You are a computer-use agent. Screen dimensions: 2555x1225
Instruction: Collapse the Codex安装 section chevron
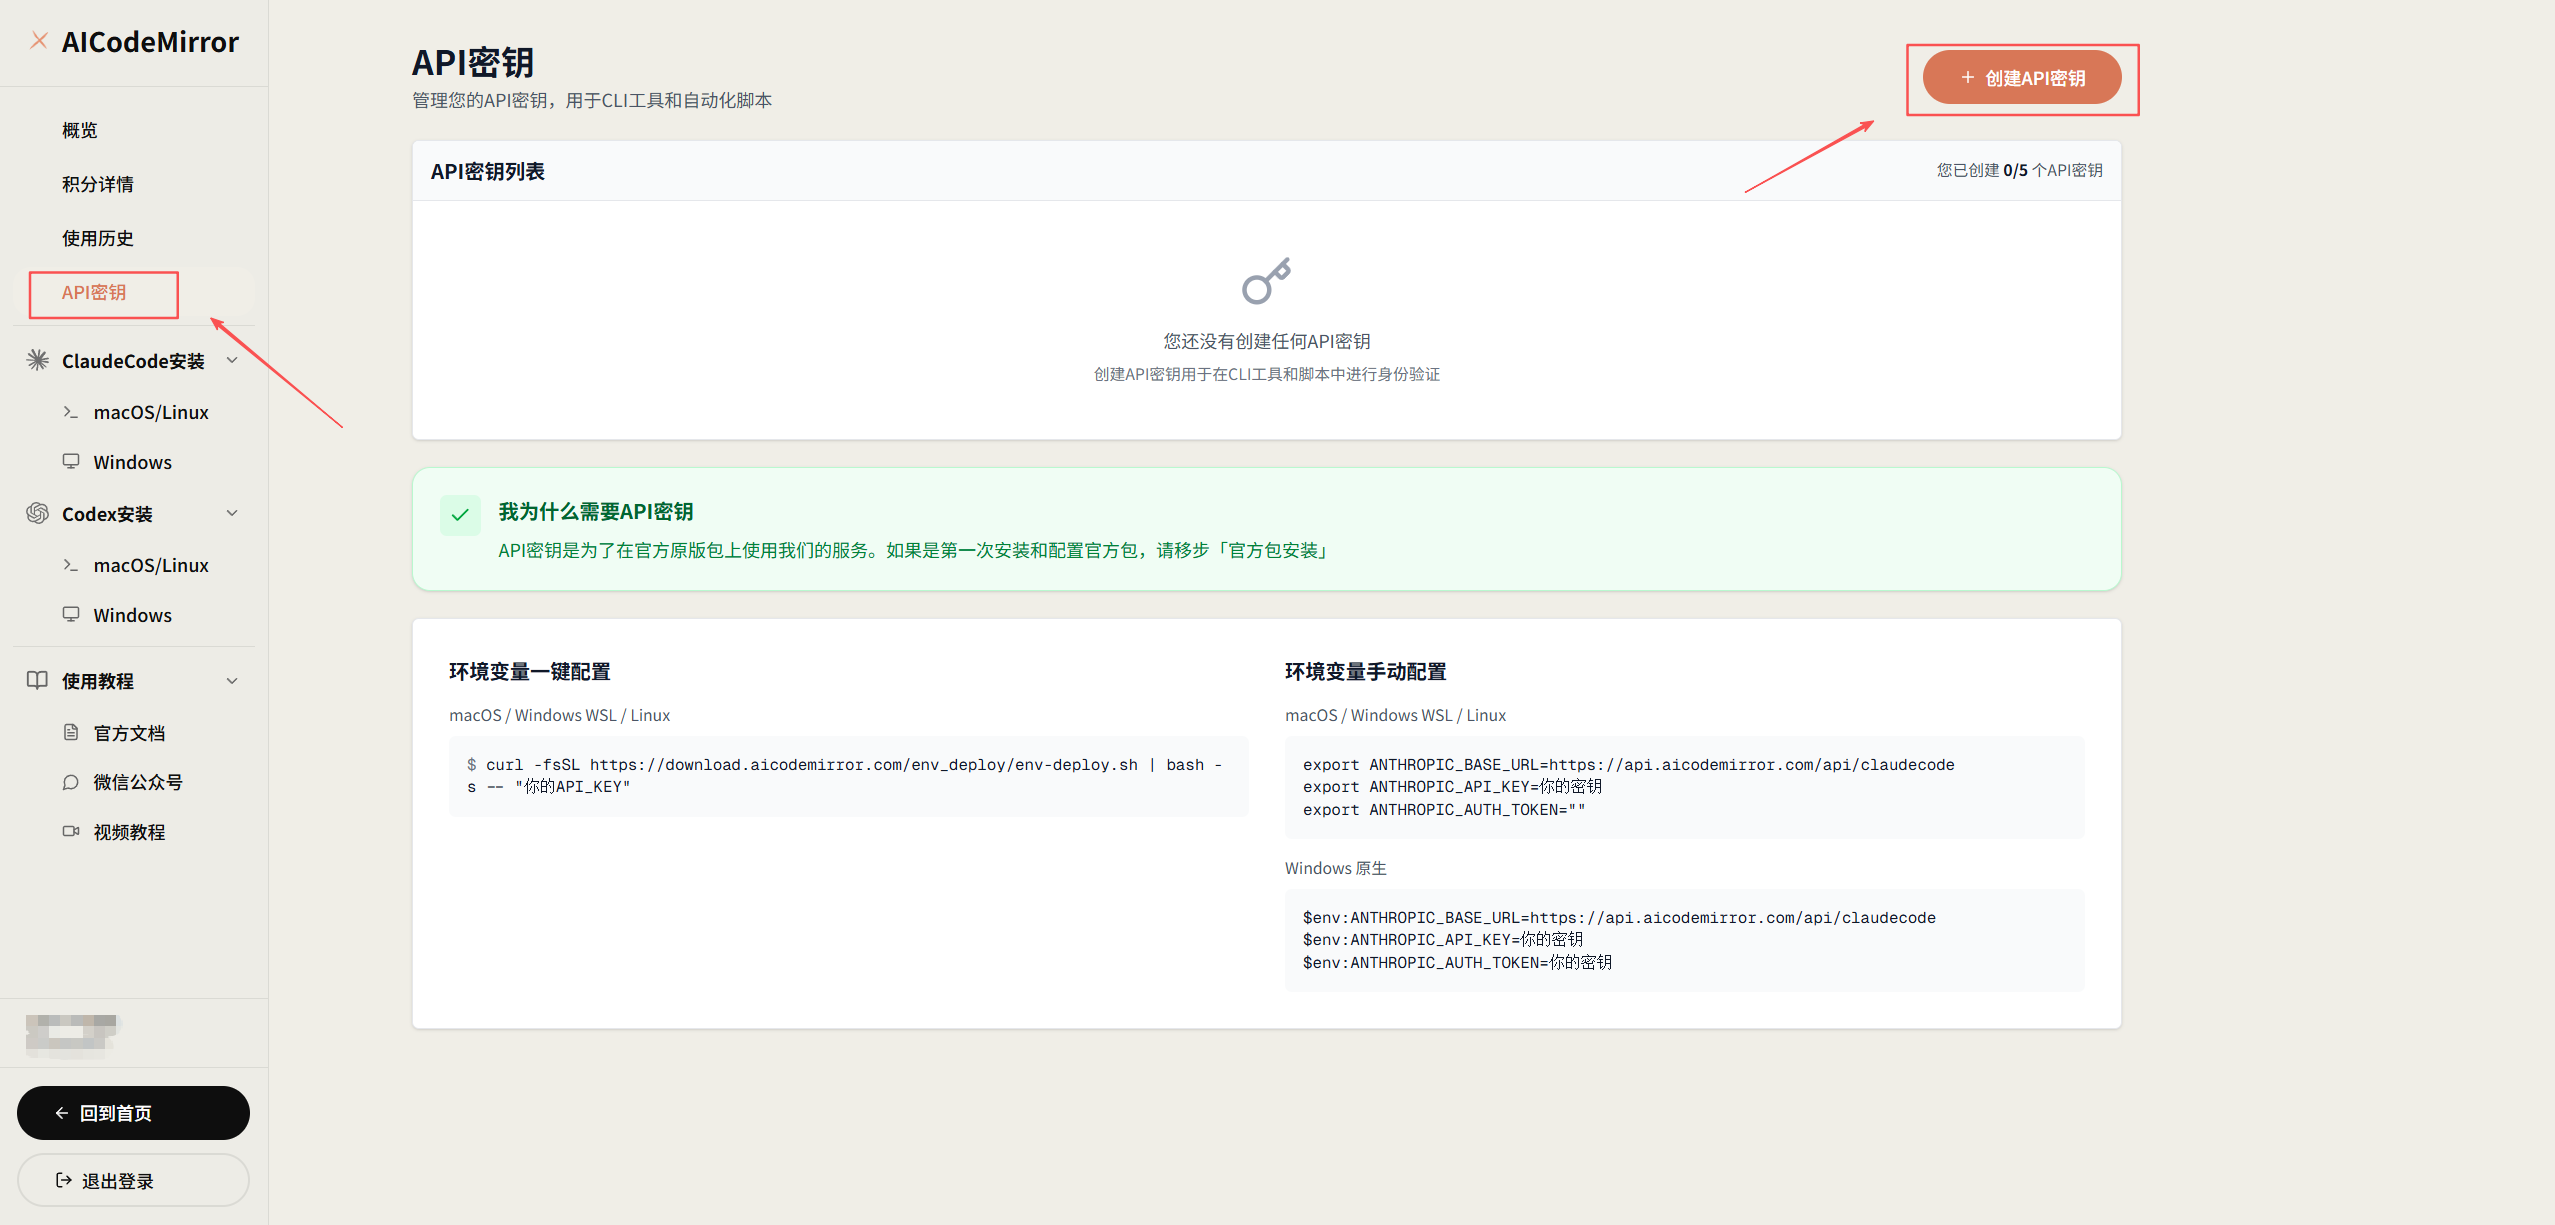[232, 513]
